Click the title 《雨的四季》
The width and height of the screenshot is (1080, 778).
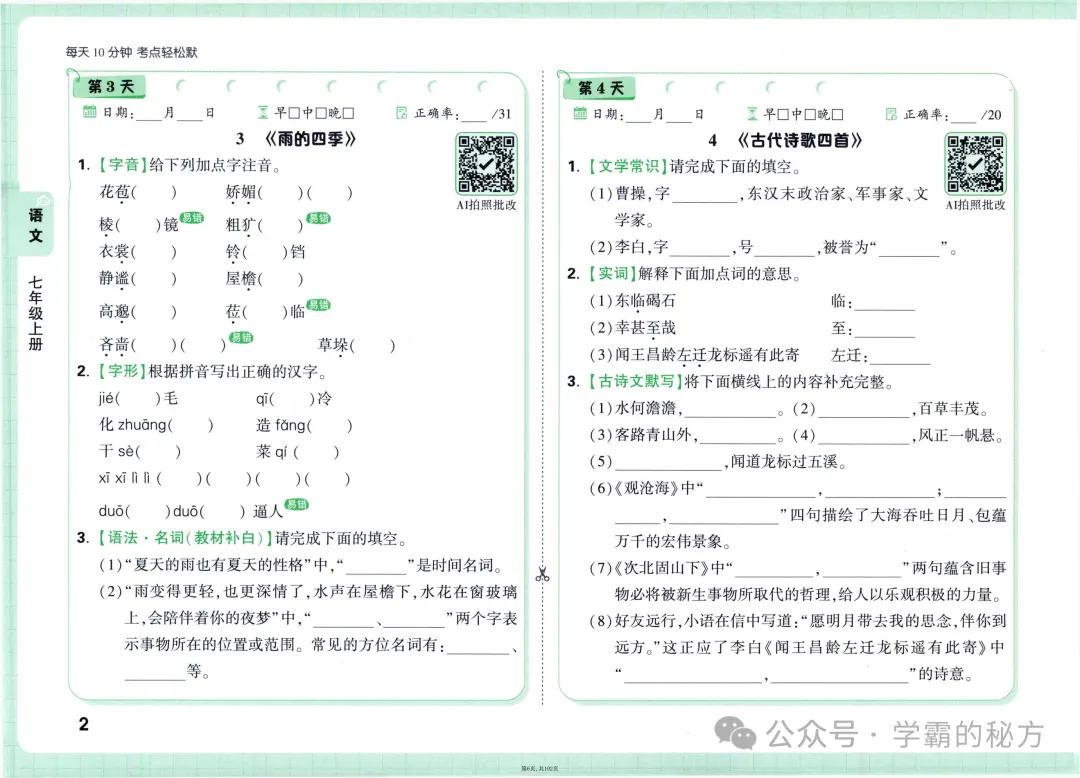tap(311, 139)
